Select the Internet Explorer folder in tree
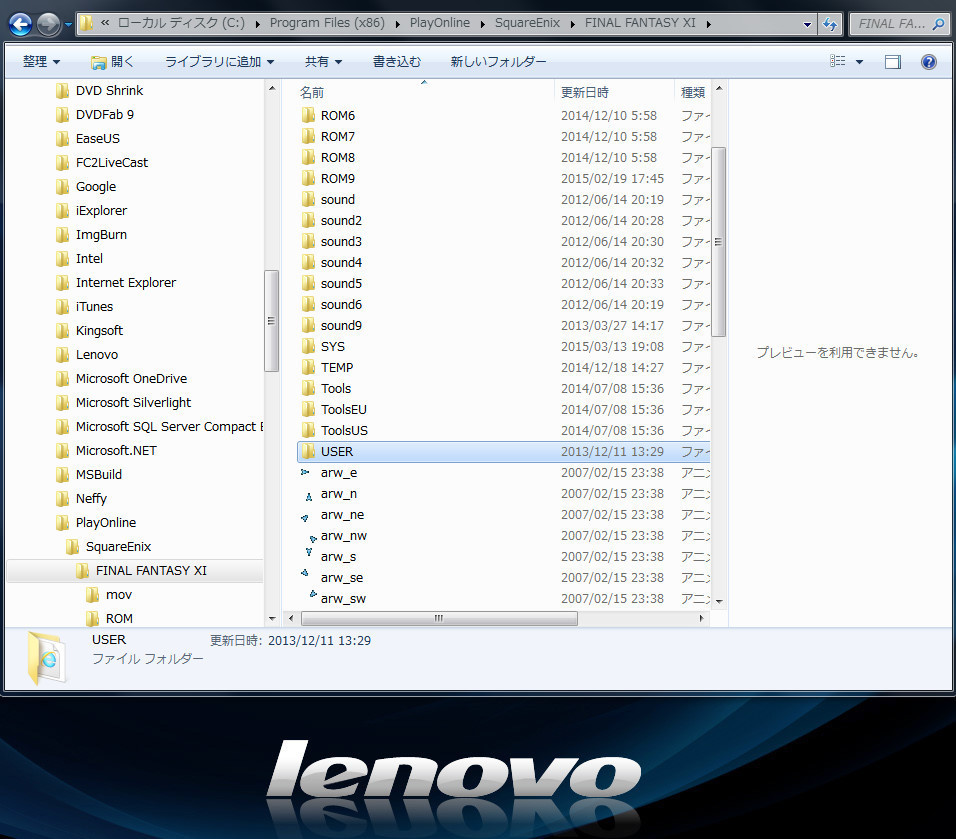 126,283
